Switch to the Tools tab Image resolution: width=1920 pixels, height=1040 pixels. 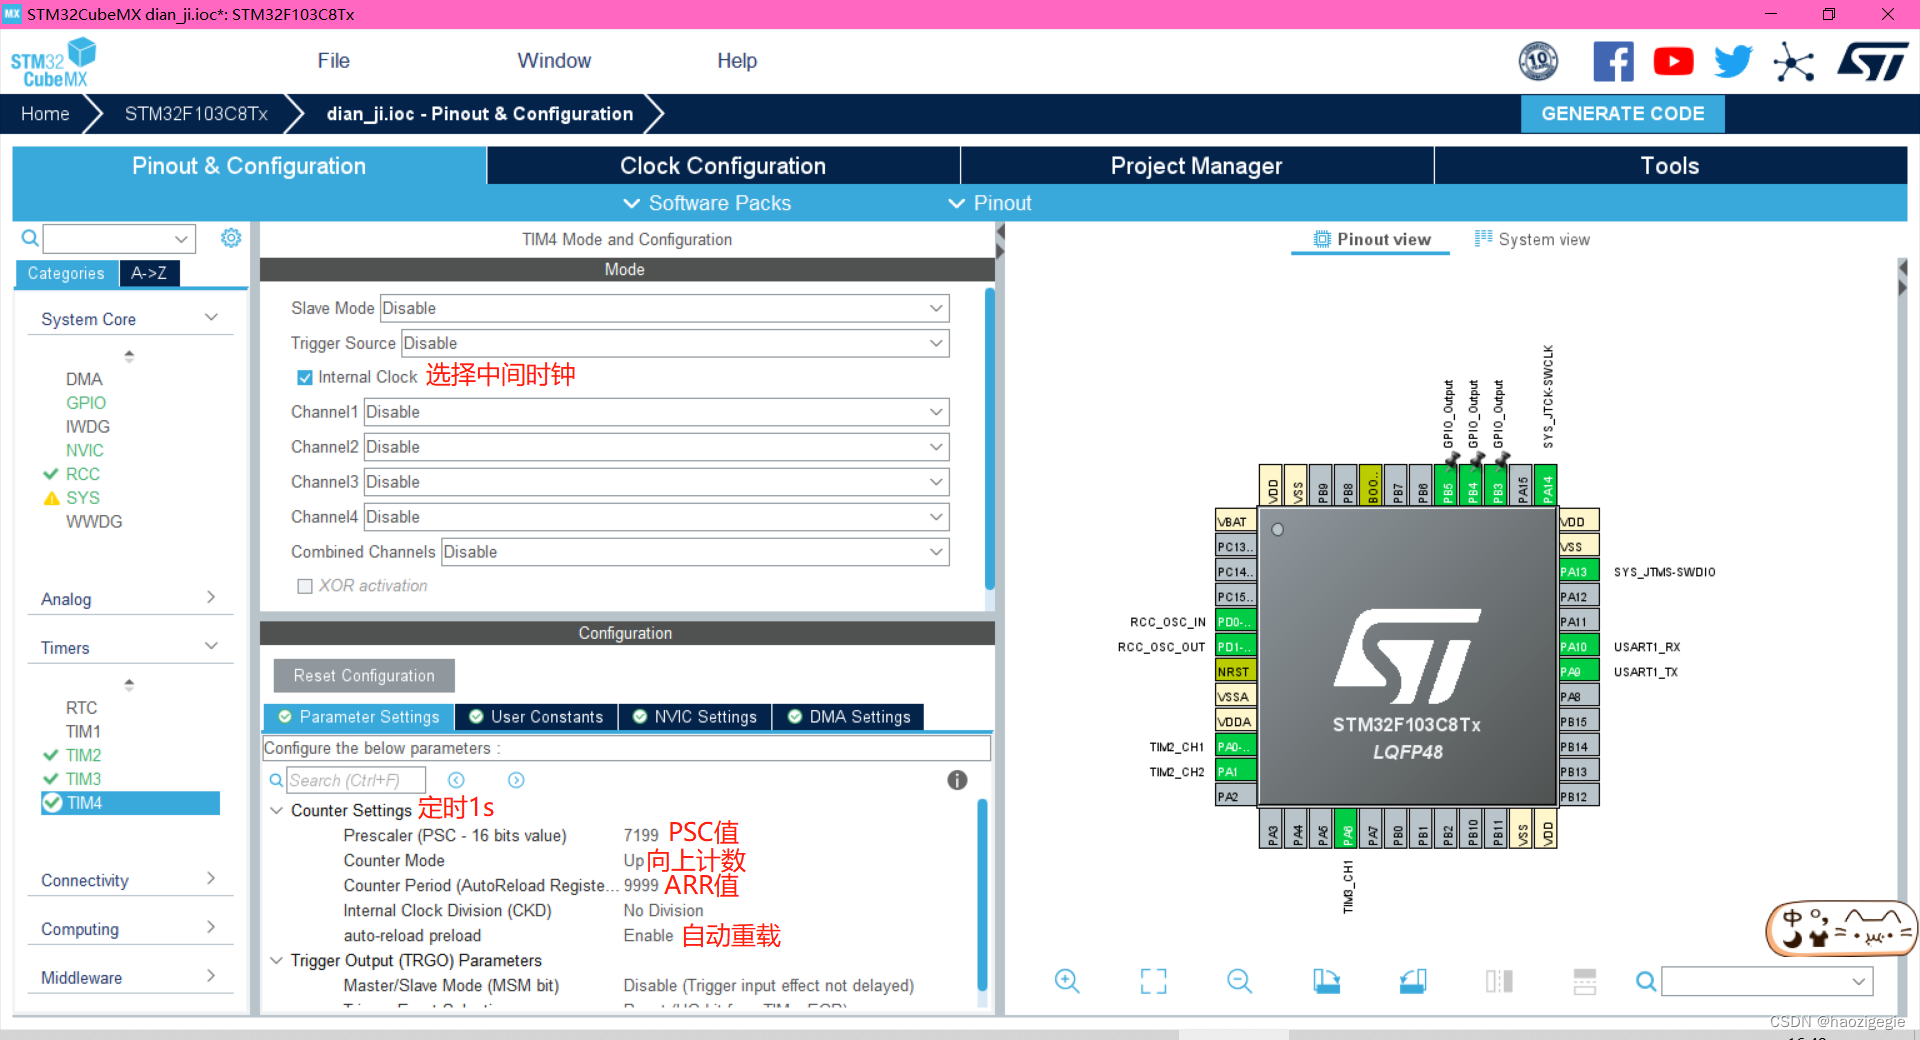pyautogui.click(x=1670, y=166)
